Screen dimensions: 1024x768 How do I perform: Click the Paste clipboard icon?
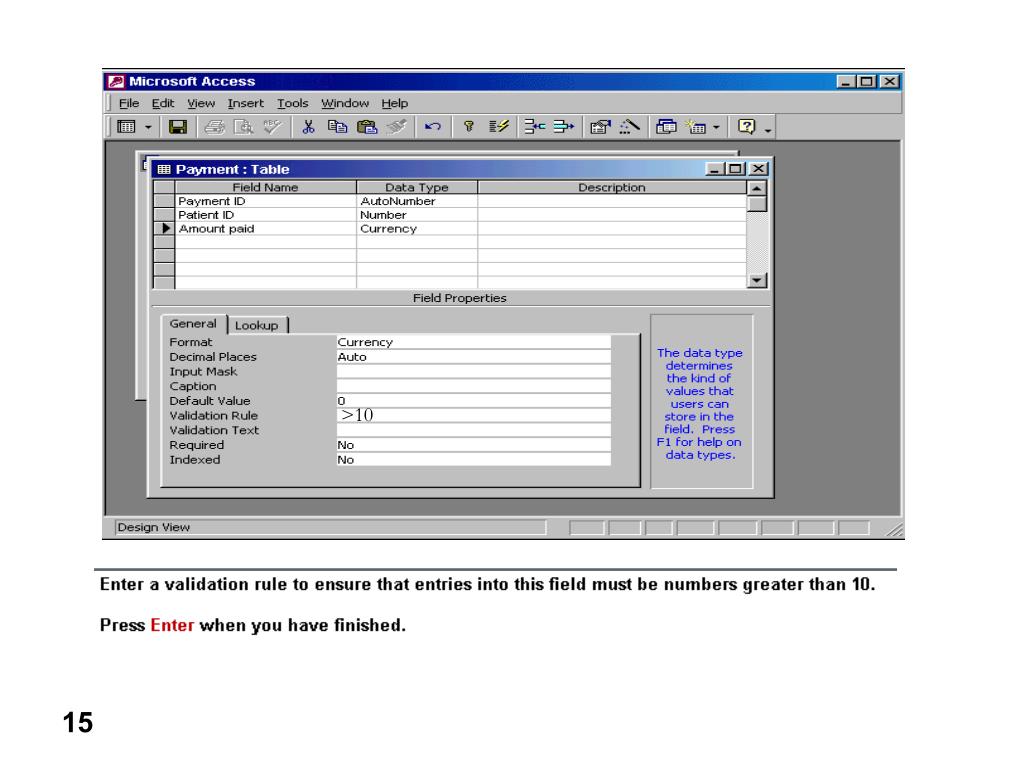coord(367,127)
